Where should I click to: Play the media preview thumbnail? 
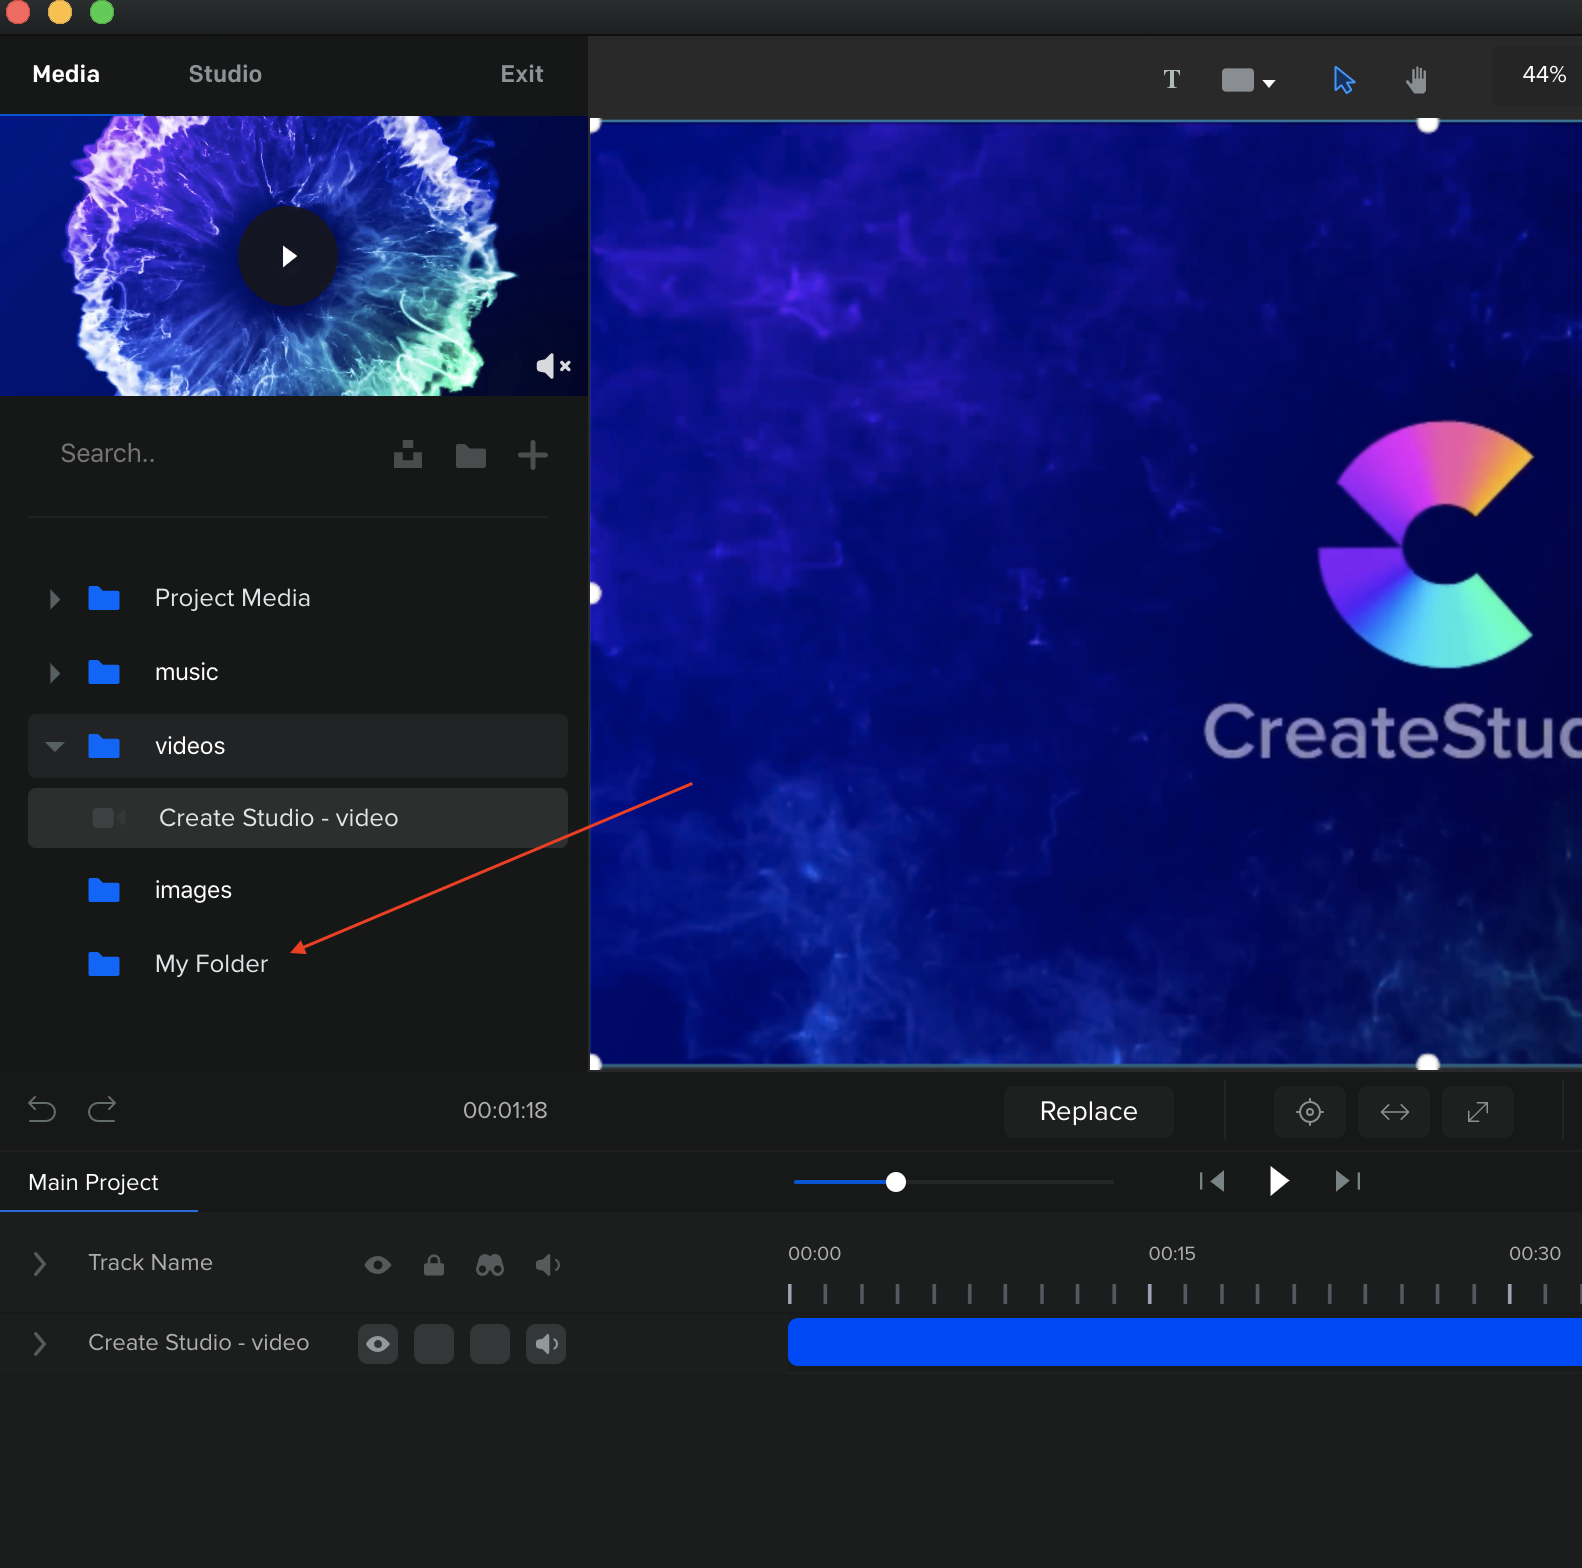(x=288, y=256)
